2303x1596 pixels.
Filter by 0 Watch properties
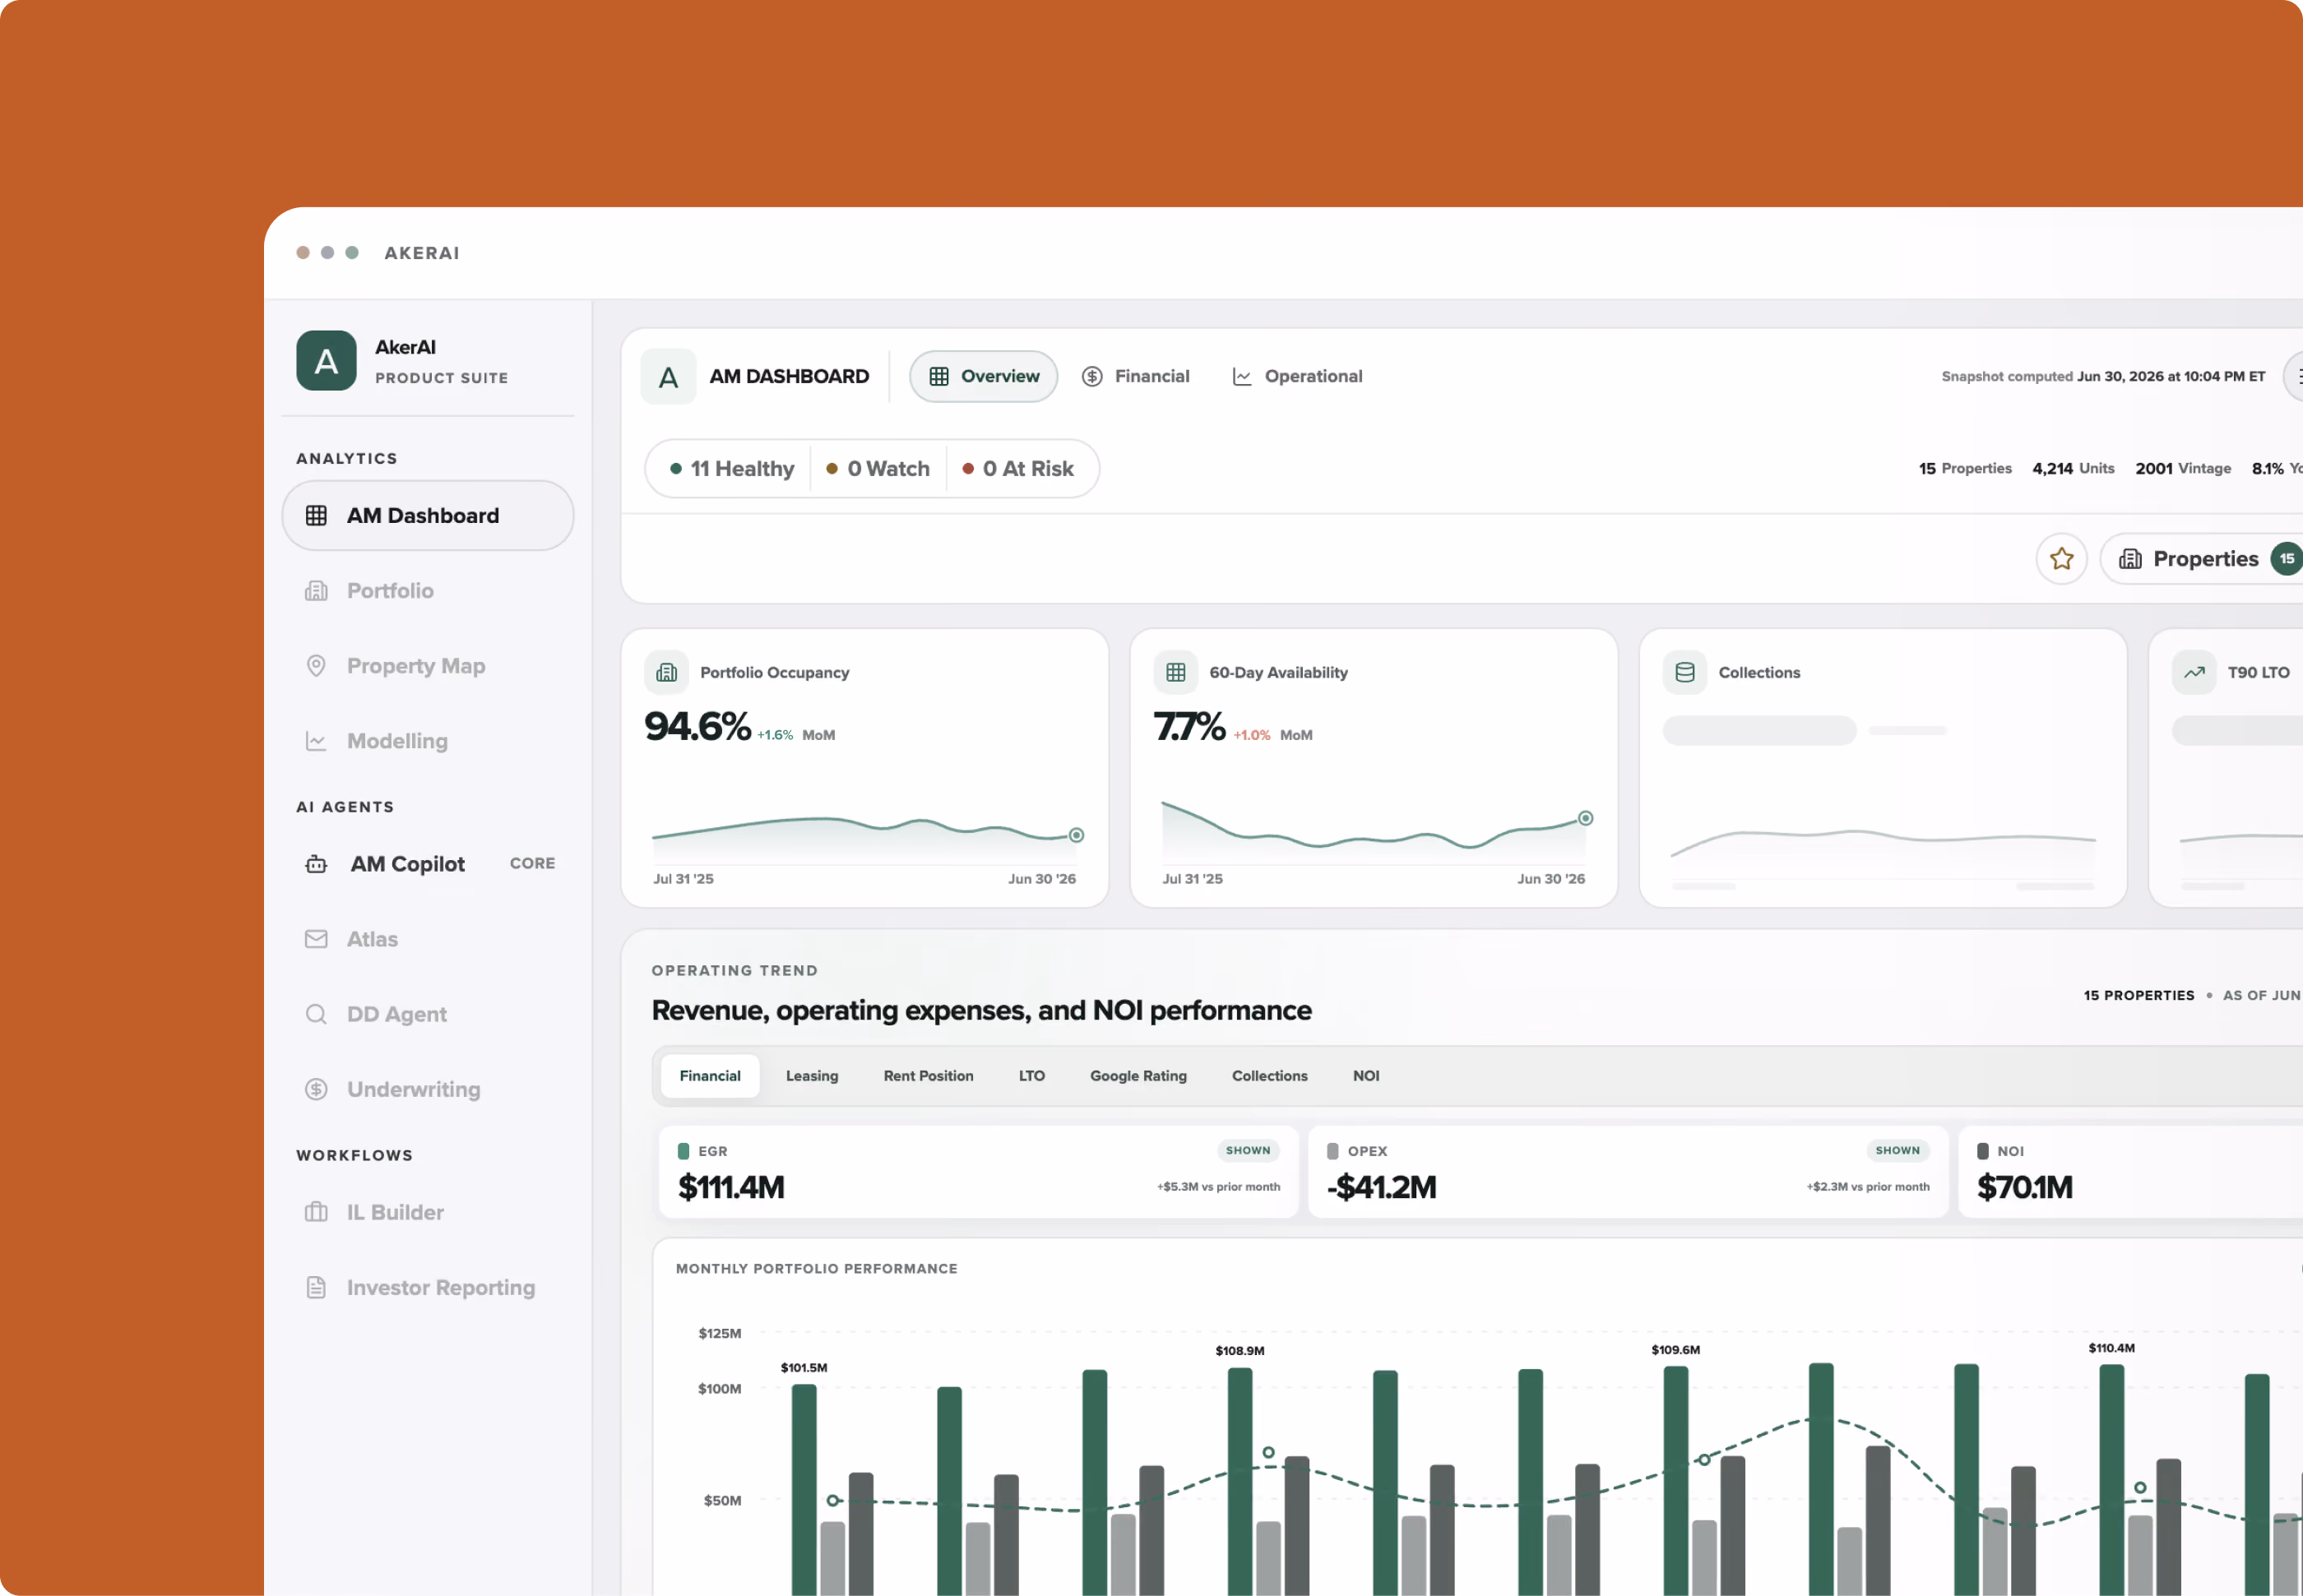[x=877, y=469]
